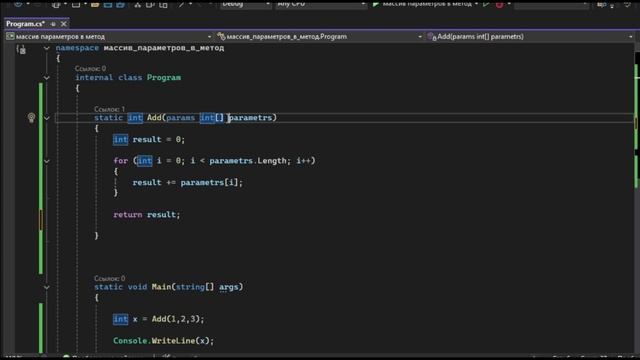Click 'internal' keyword in class declaration

(94, 78)
